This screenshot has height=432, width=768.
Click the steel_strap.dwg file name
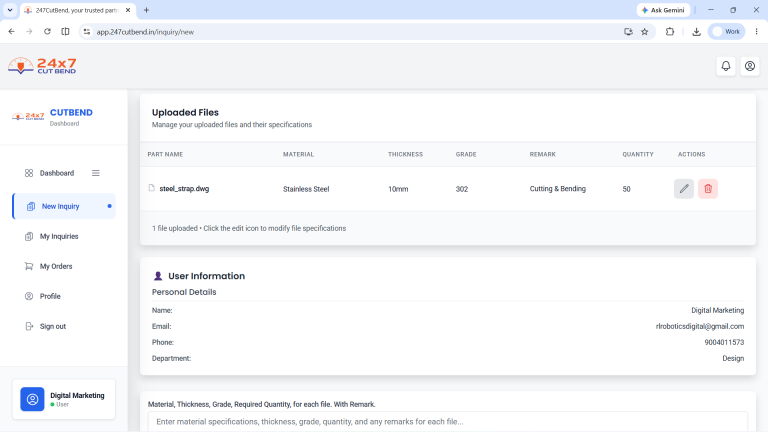(184, 189)
